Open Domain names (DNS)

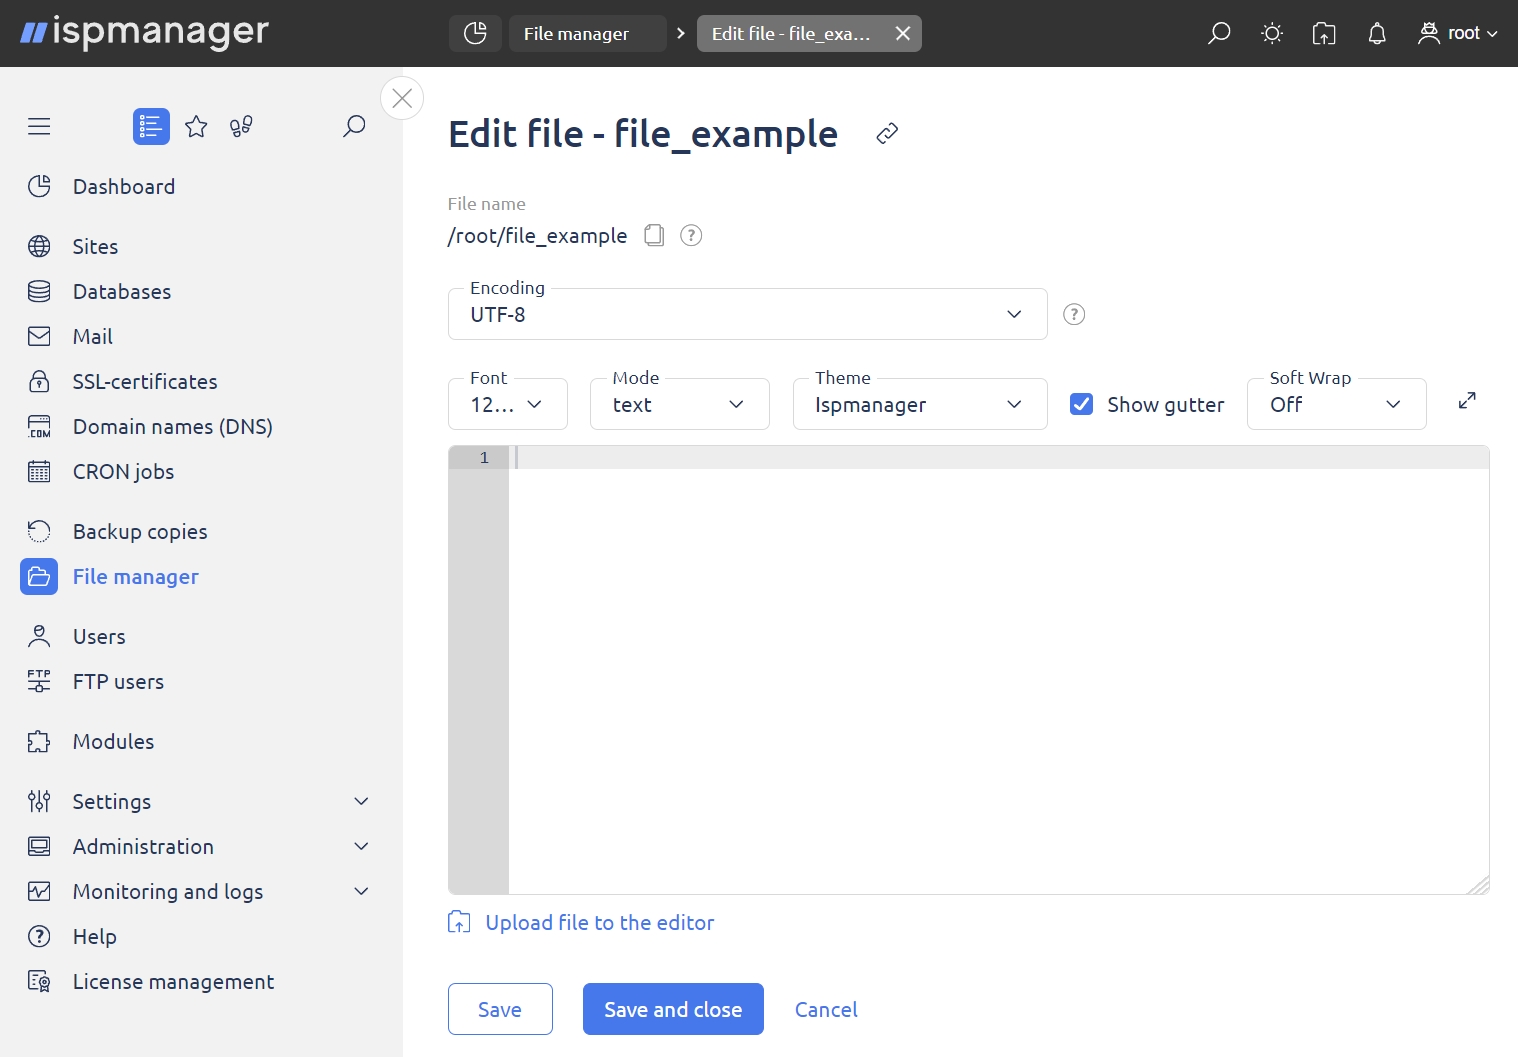coord(173,426)
